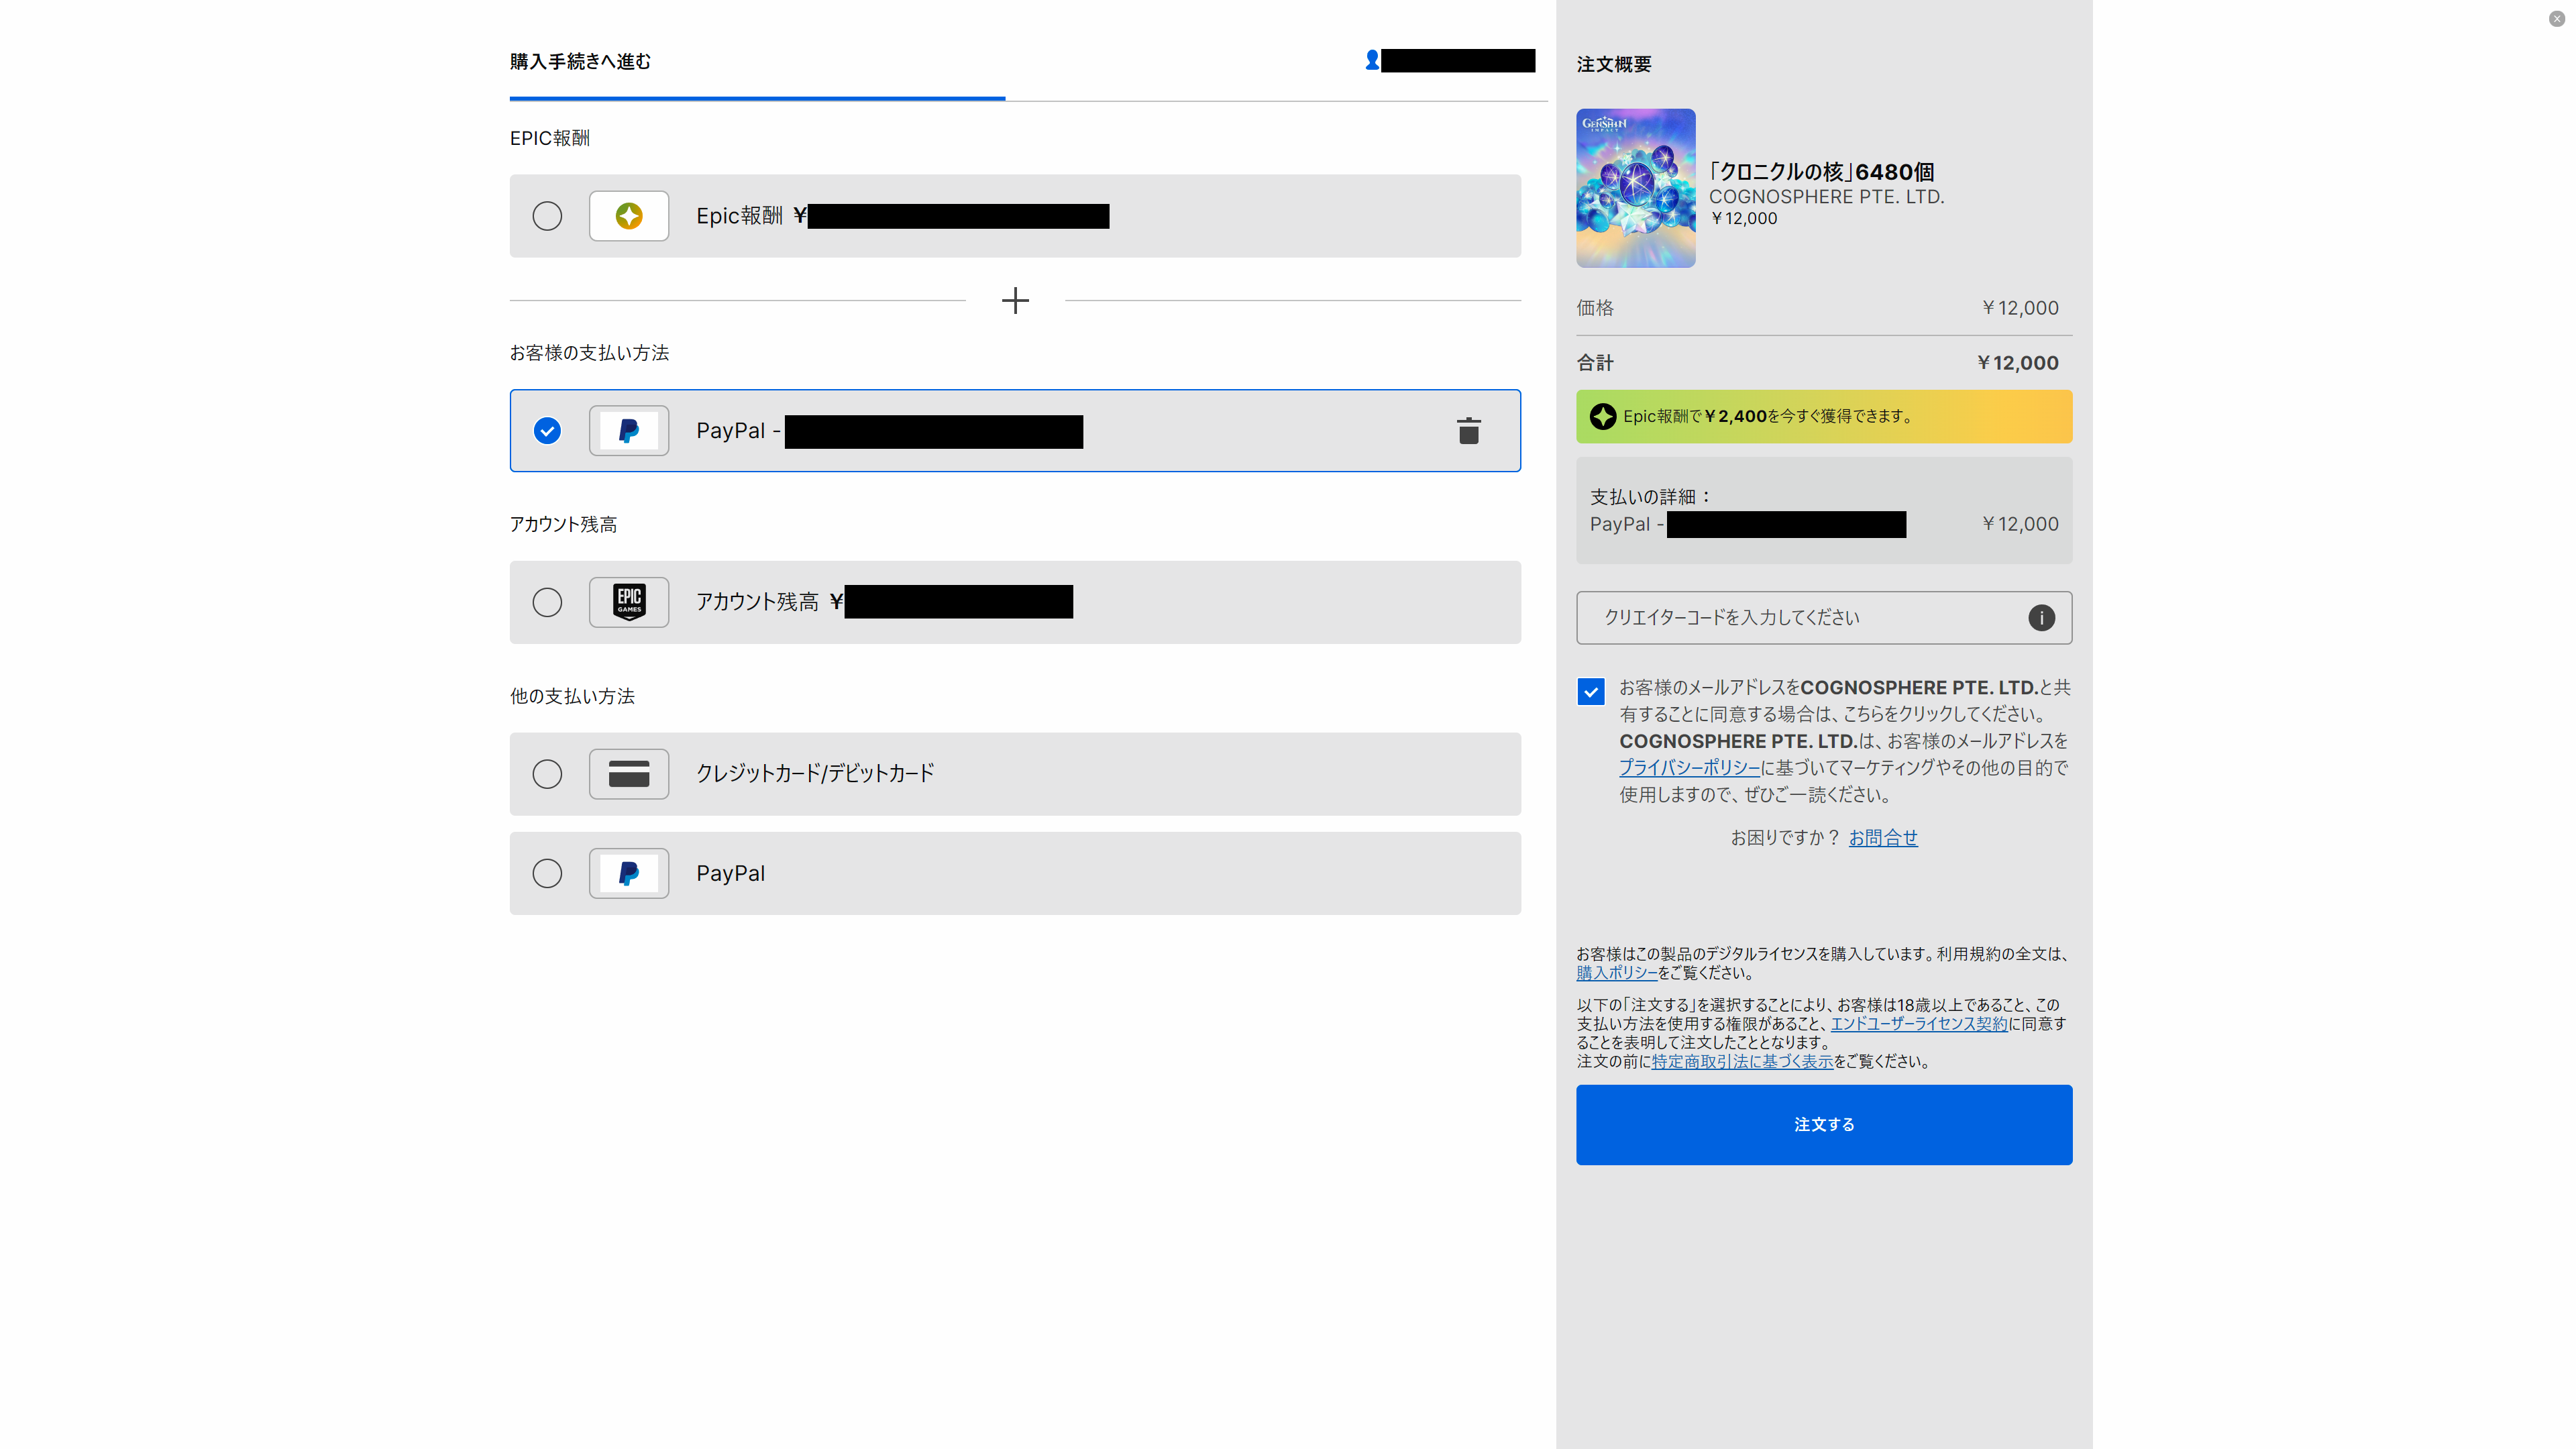Close the checkout overlay with X
The image size is (2576, 1449).
(2556, 19)
